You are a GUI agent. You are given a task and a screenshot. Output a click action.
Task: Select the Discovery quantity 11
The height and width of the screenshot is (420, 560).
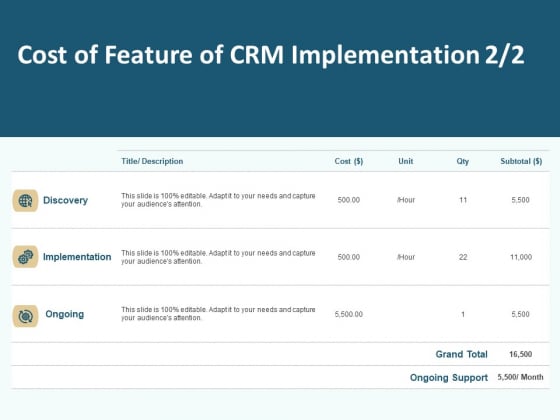click(x=463, y=200)
